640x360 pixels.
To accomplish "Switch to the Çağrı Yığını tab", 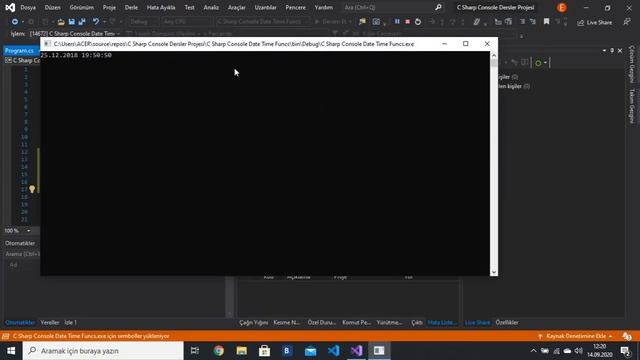I will pos(253,322).
